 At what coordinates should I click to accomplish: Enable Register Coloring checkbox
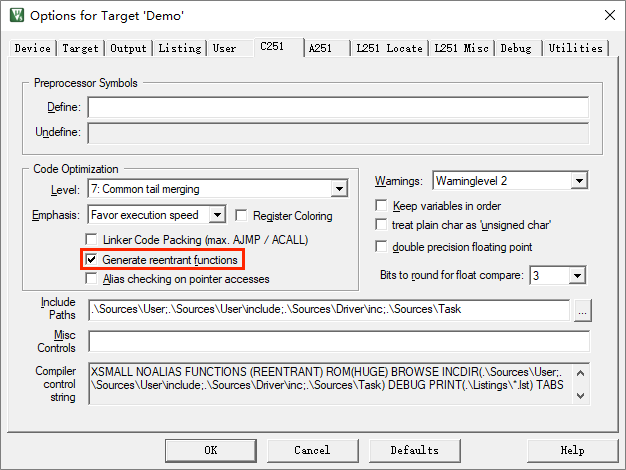click(x=241, y=215)
